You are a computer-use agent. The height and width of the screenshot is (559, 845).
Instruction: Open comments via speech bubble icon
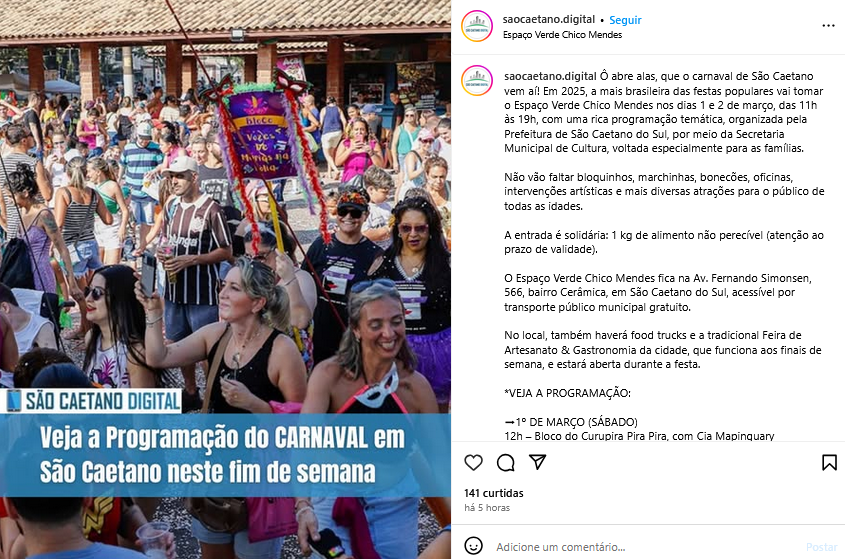click(505, 463)
